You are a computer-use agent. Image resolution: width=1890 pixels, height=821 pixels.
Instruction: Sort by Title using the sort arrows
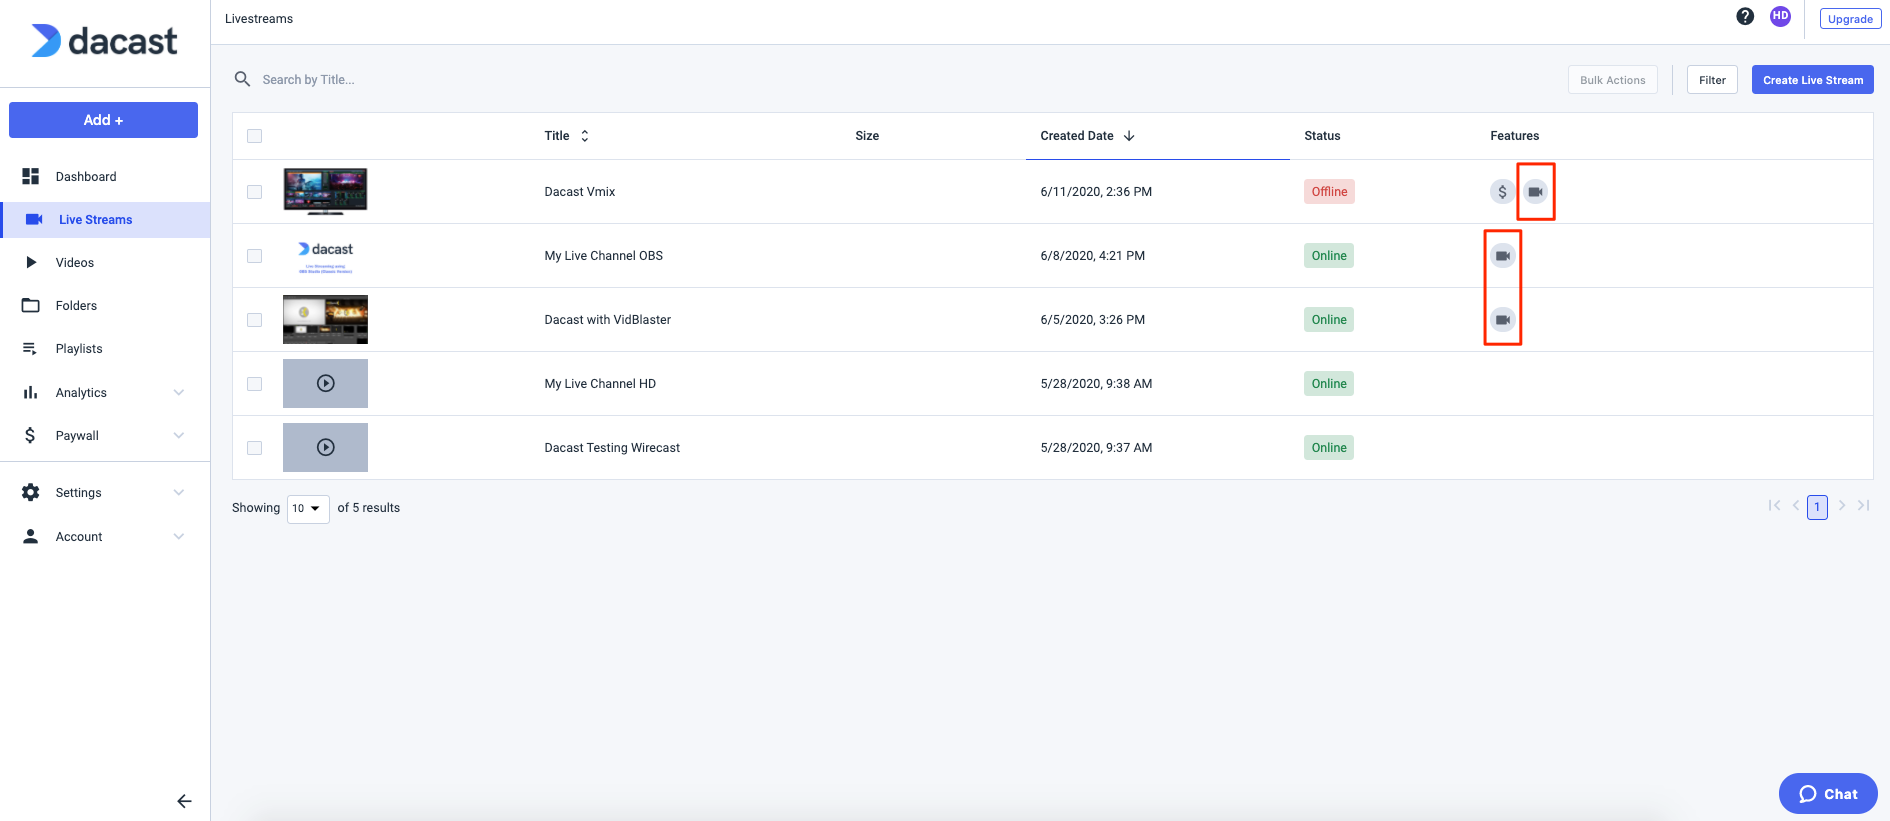[x=585, y=136]
